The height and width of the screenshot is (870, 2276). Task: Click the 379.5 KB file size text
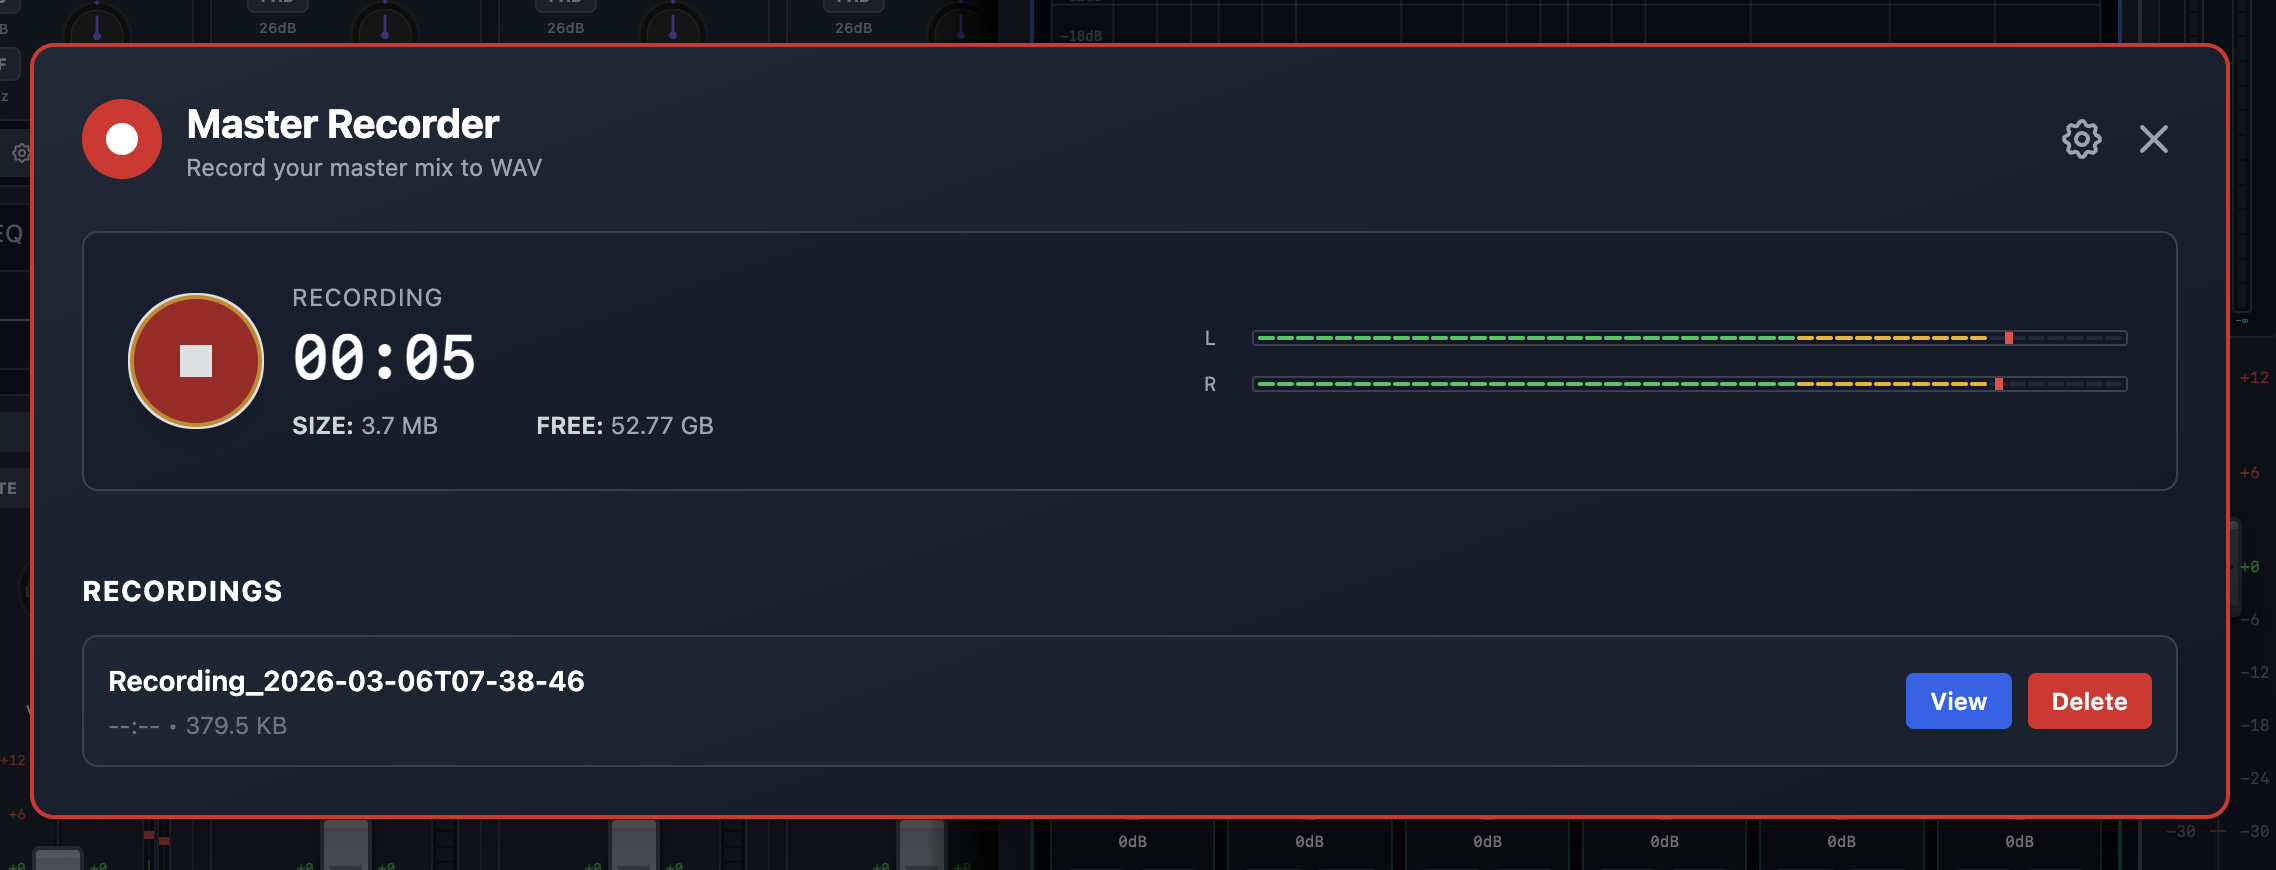coord(236,726)
